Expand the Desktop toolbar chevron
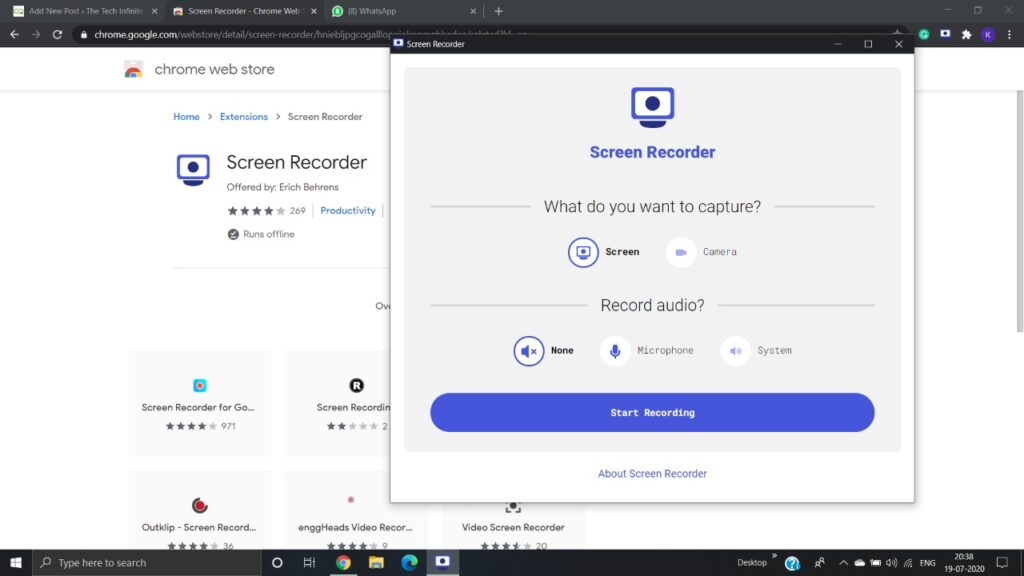 (x=774, y=556)
